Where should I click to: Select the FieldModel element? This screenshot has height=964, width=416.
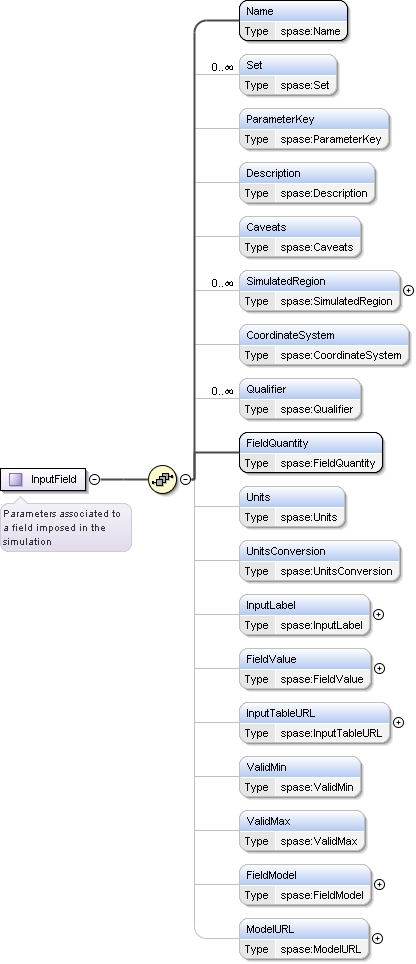coord(305,885)
